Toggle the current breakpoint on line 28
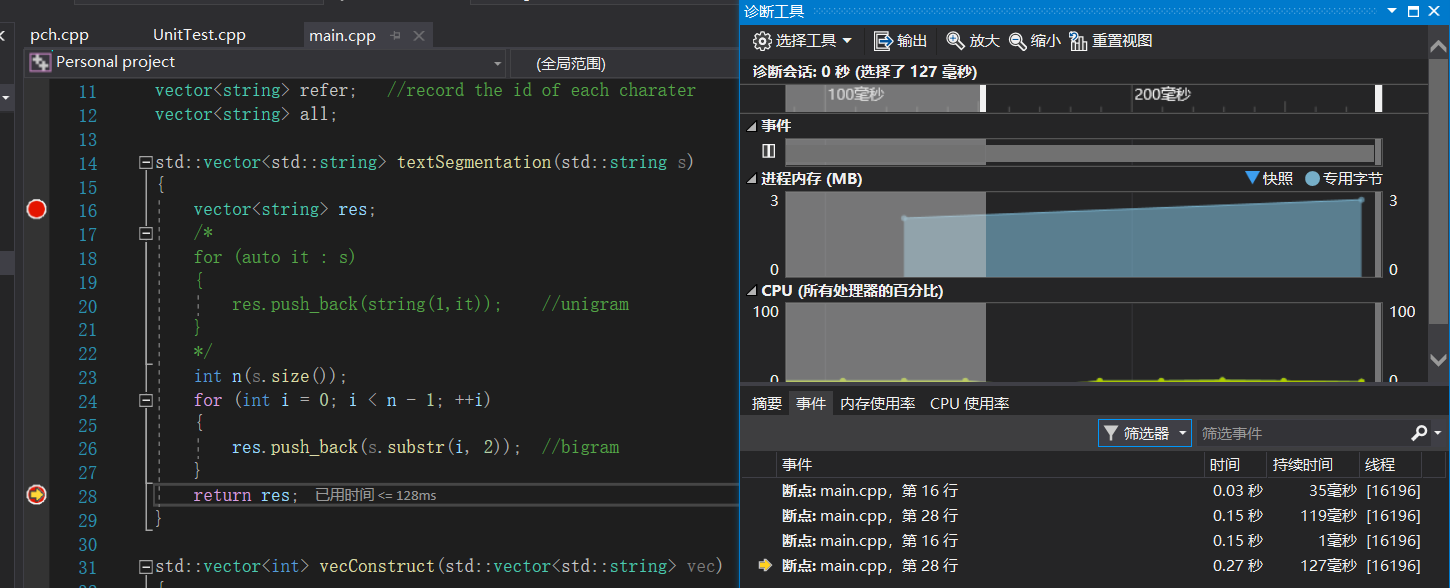Image resolution: width=1450 pixels, height=588 pixels. click(37, 494)
